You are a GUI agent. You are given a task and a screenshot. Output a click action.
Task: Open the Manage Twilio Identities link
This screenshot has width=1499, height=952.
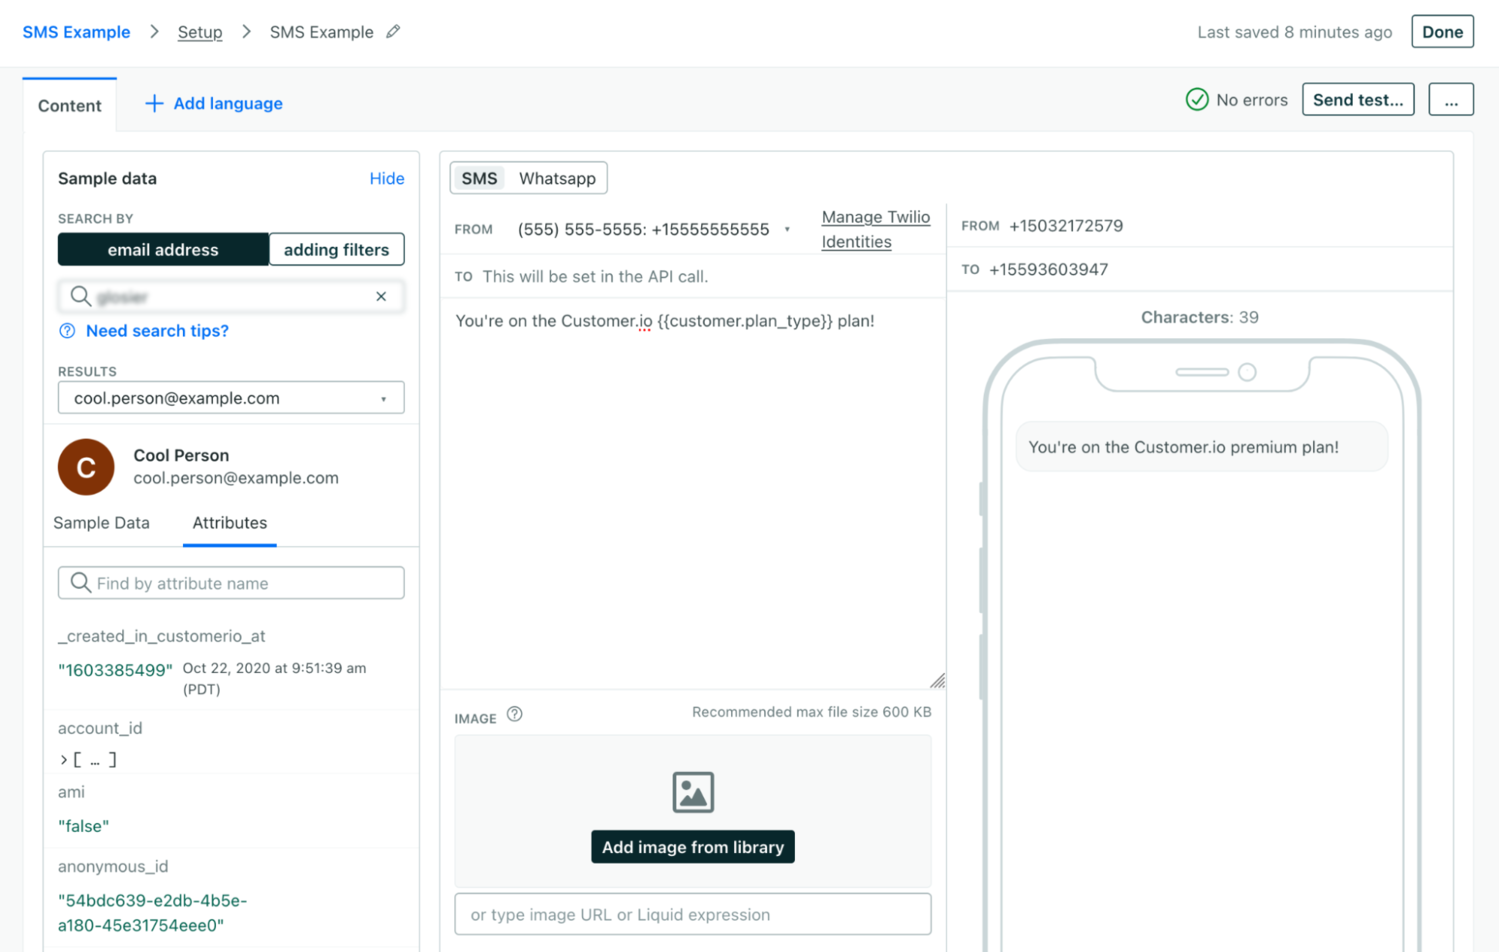point(875,229)
